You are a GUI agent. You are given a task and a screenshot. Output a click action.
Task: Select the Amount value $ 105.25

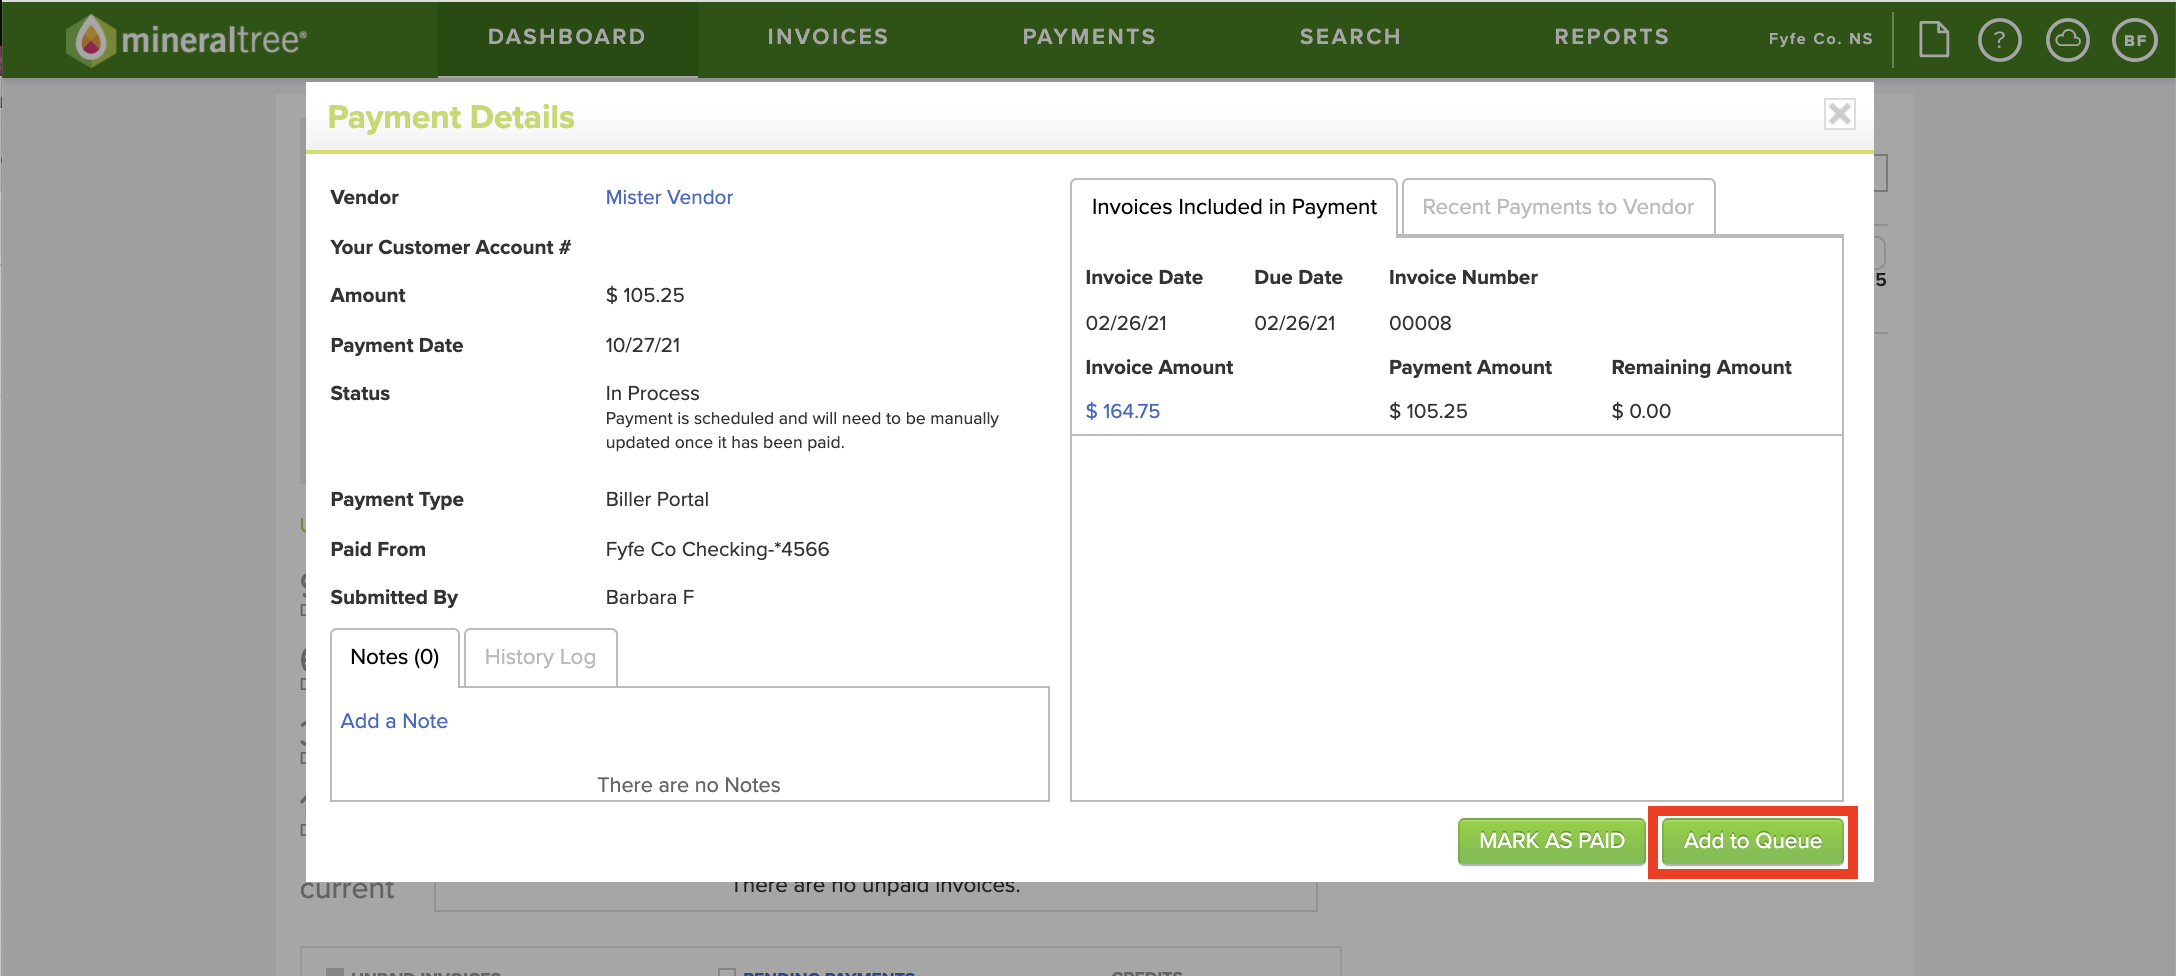point(645,295)
